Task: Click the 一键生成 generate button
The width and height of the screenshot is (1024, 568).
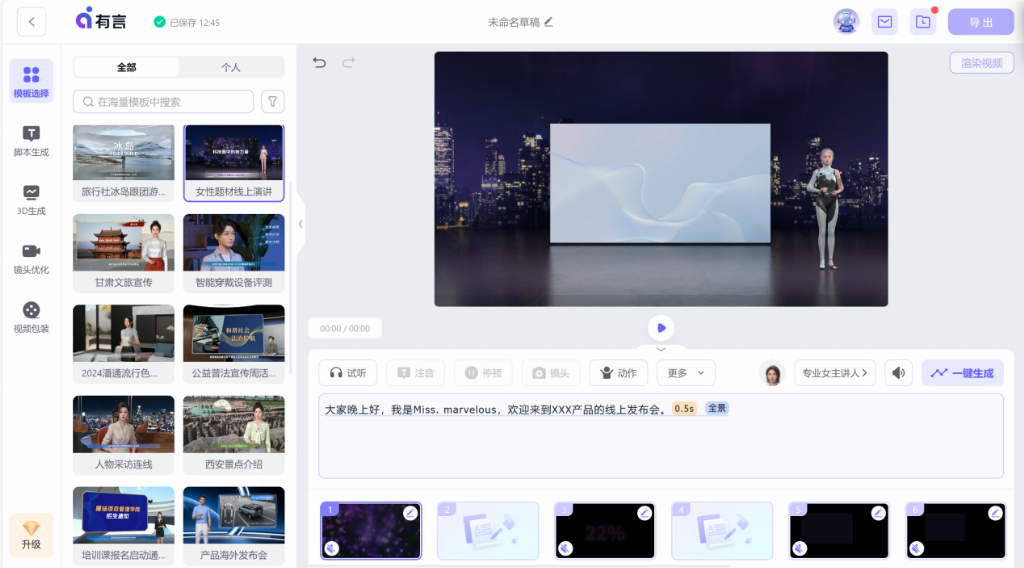Action: 962,373
